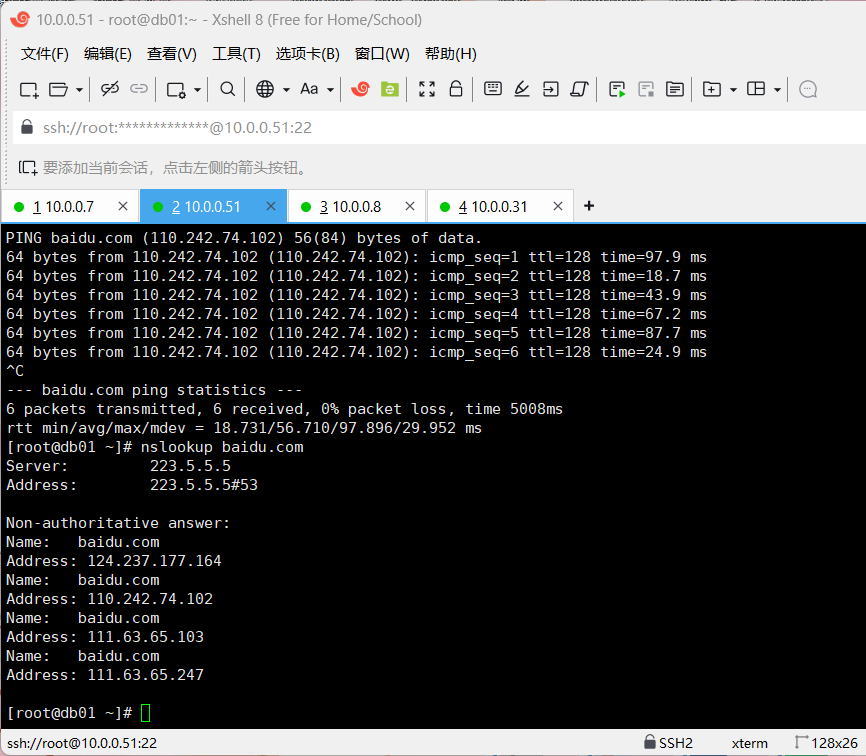Launch the red Xshell swirl icon in toolbar

tap(360, 89)
